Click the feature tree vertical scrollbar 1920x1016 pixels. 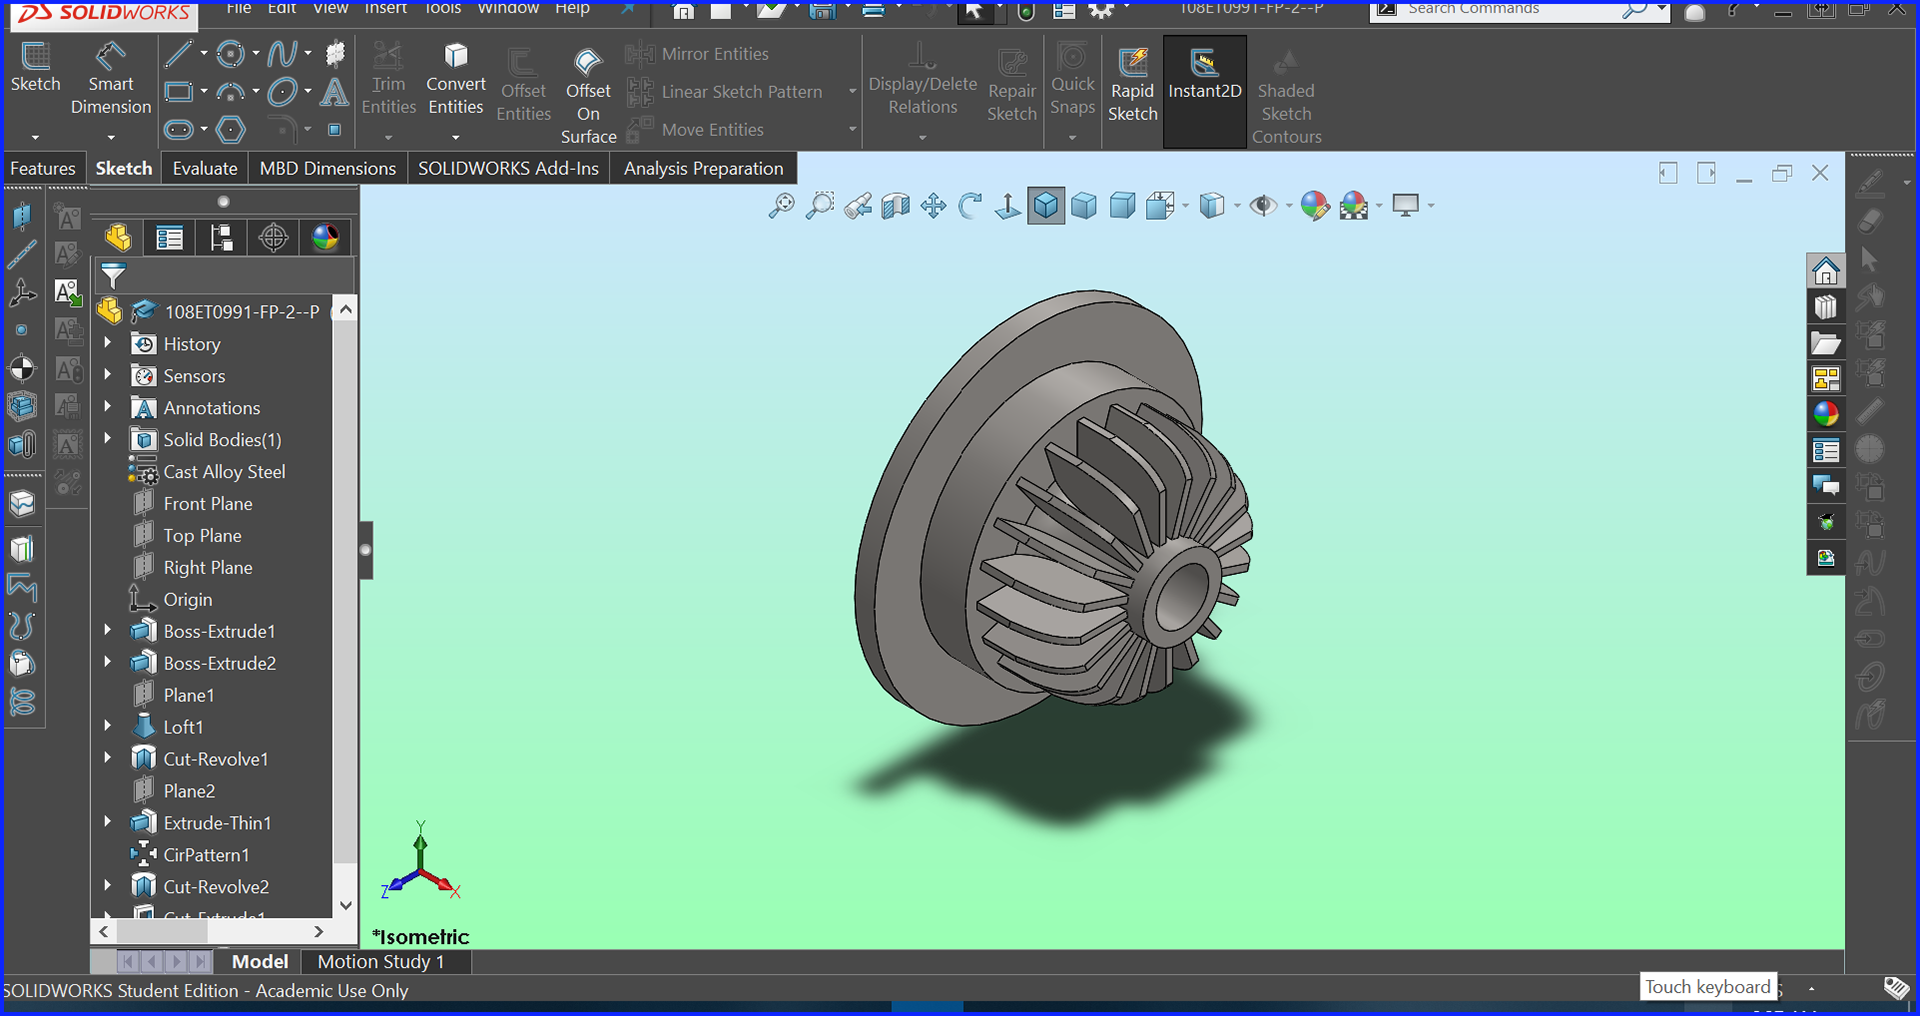pyautogui.click(x=345, y=592)
